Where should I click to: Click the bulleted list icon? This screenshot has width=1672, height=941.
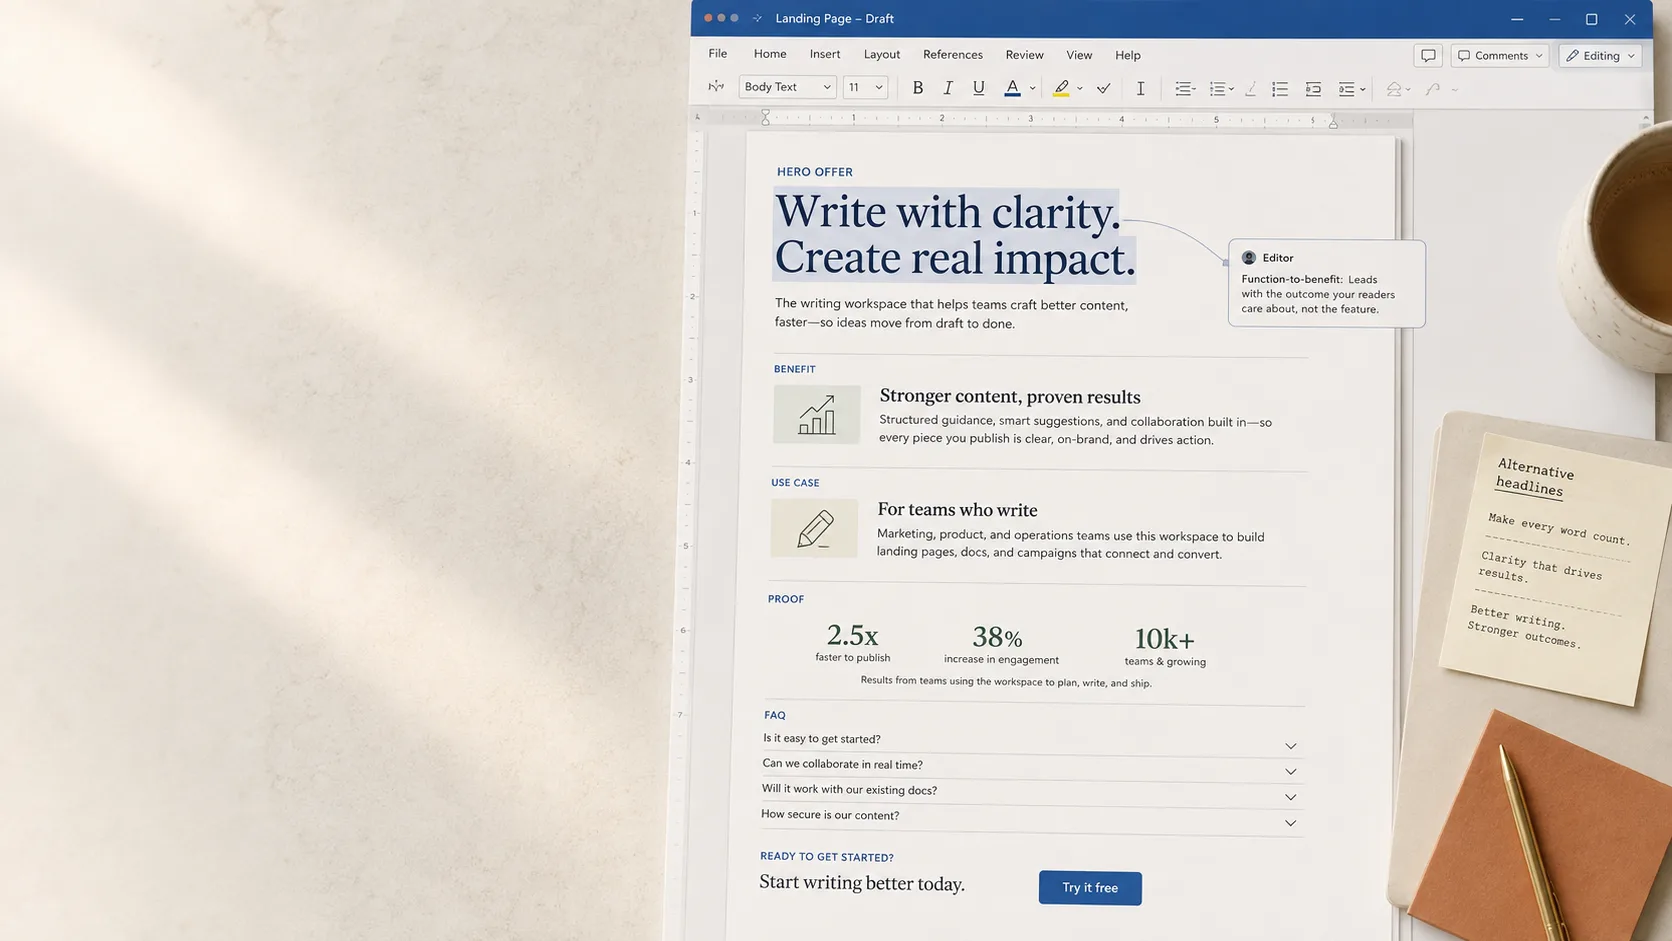point(1279,89)
